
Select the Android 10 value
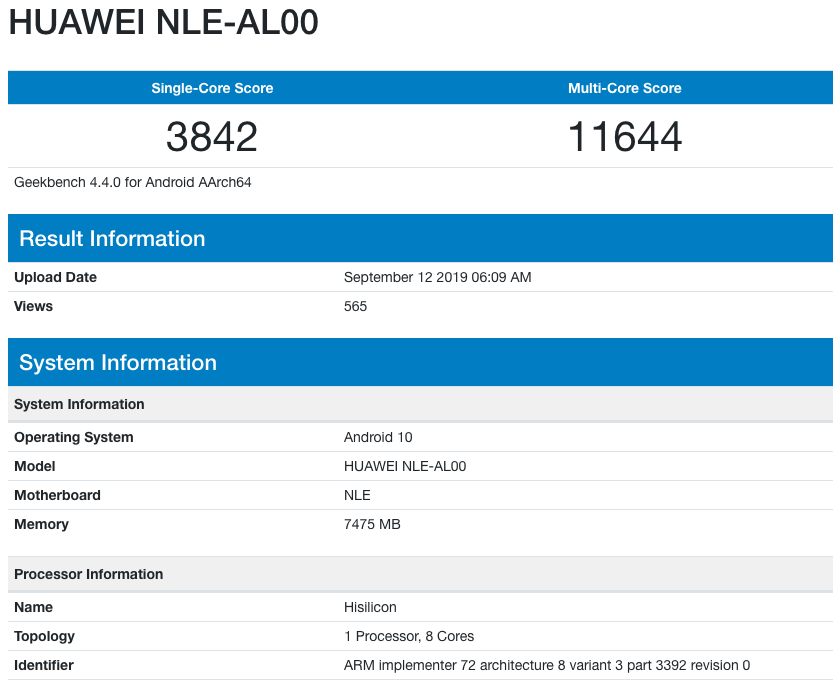click(x=378, y=437)
